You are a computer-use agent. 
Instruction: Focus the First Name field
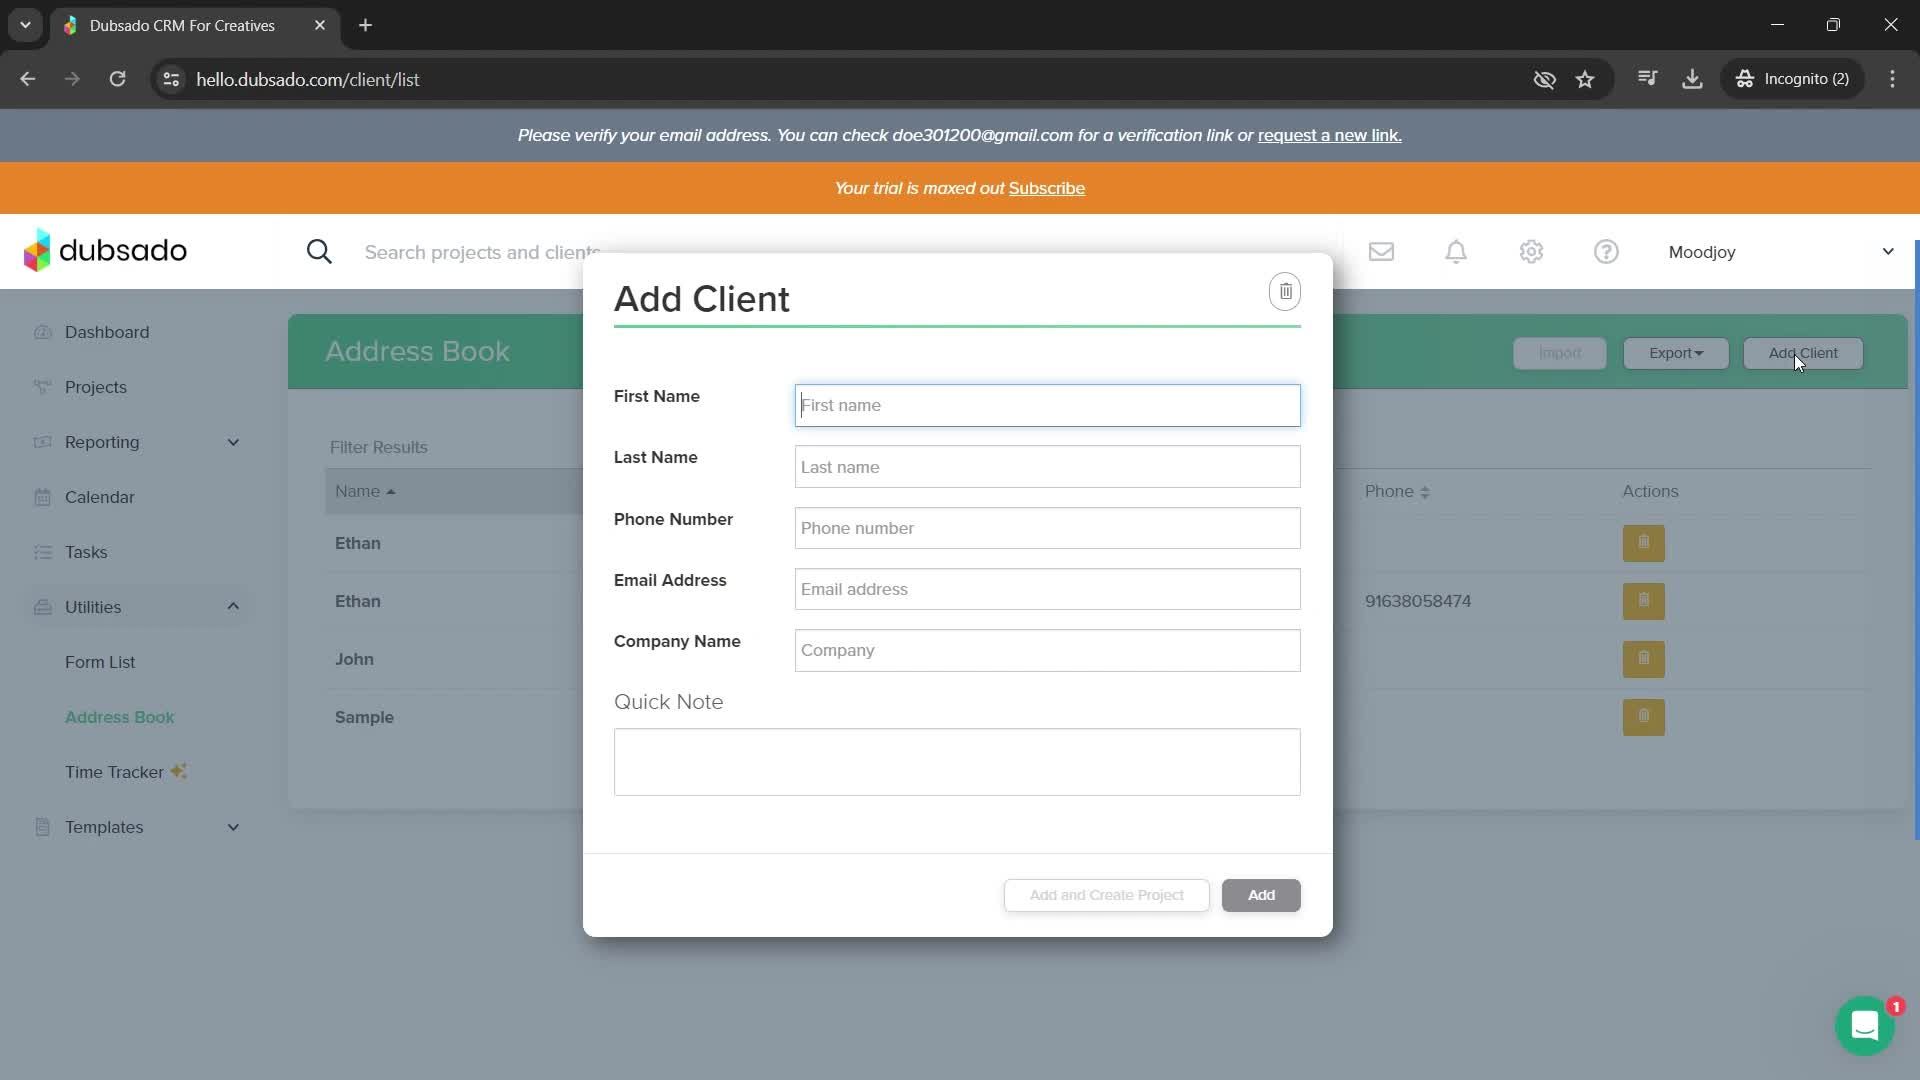(1047, 405)
